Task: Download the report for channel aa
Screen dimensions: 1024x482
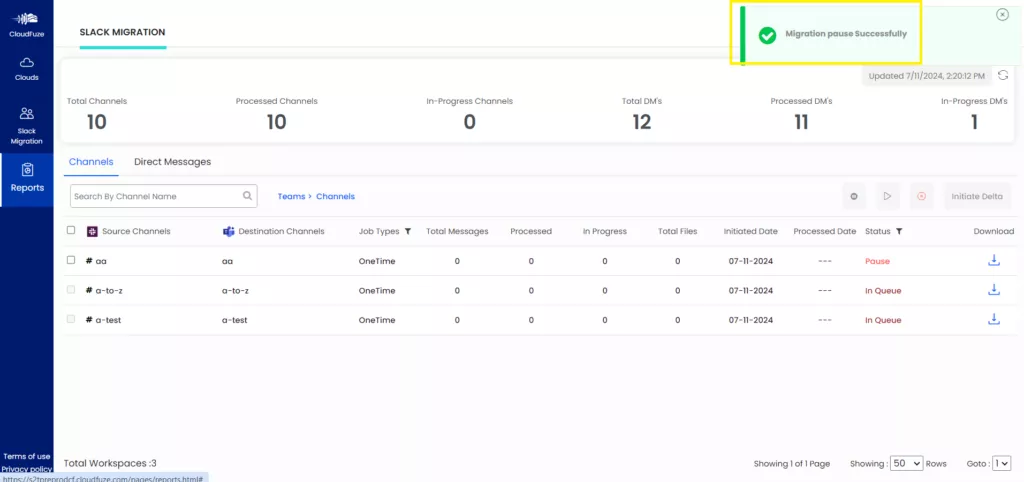Action: (994, 260)
